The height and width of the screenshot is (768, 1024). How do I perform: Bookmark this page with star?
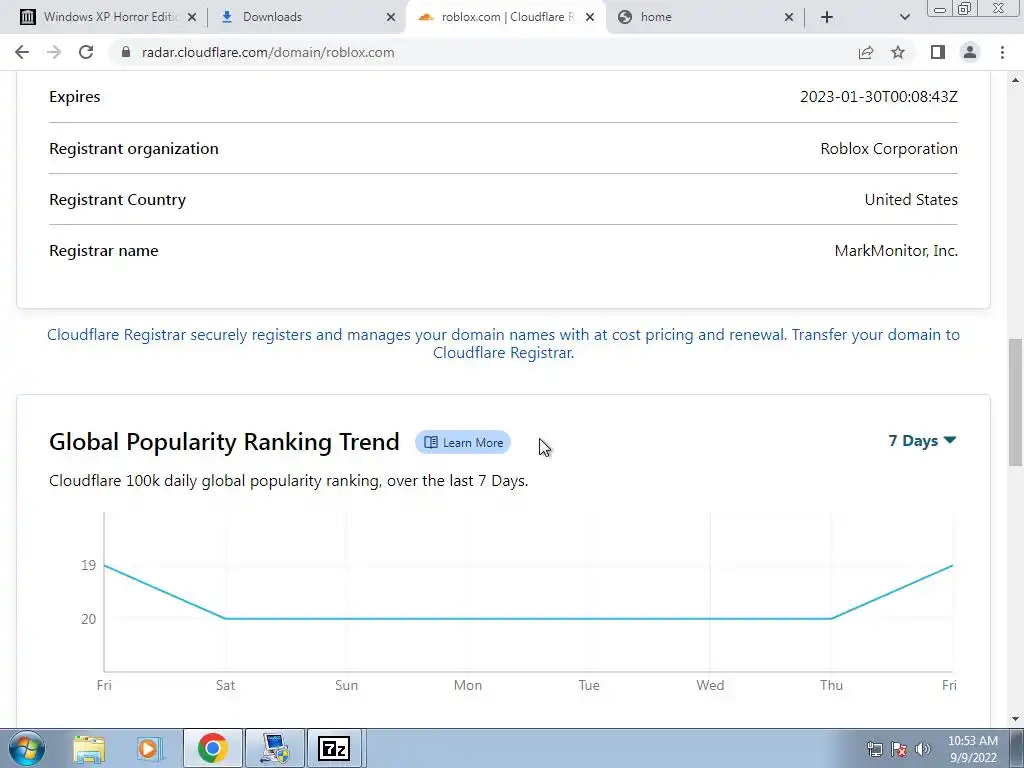898,52
